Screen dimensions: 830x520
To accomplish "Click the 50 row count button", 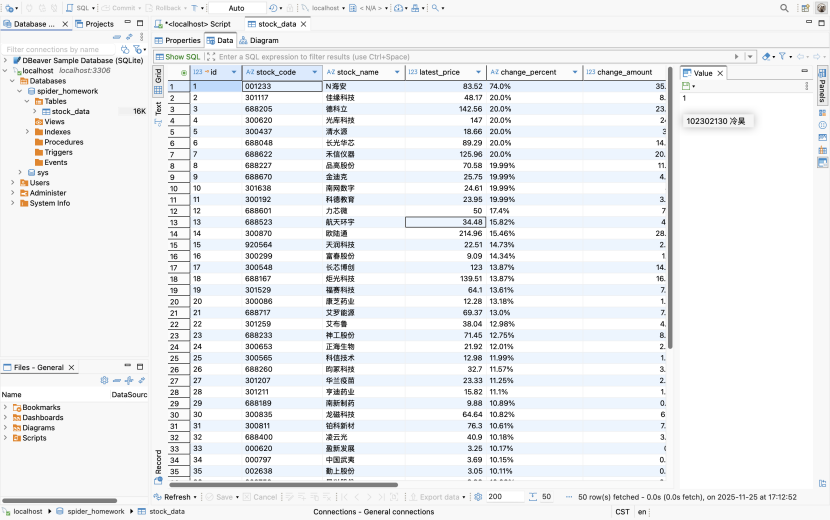I will pyautogui.click(x=546, y=497).
